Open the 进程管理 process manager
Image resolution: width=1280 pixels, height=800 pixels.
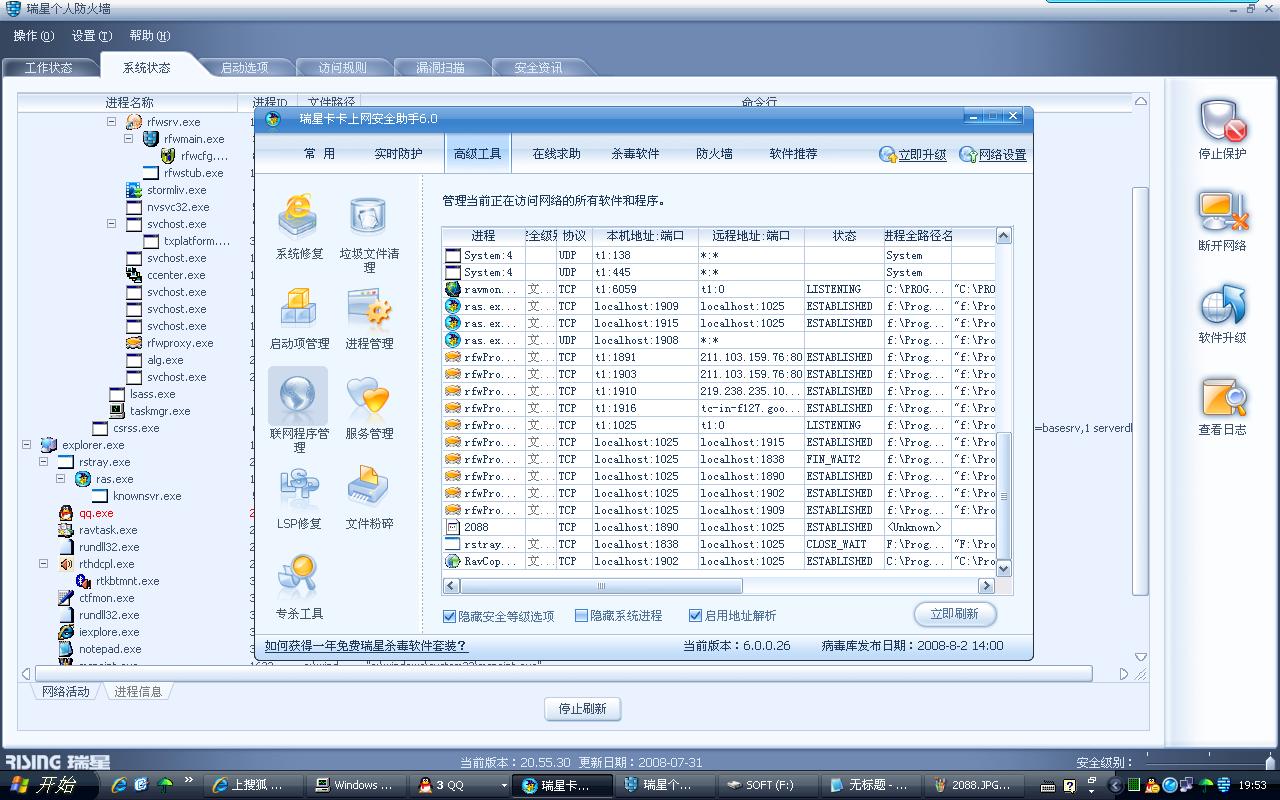pos(369,317)
